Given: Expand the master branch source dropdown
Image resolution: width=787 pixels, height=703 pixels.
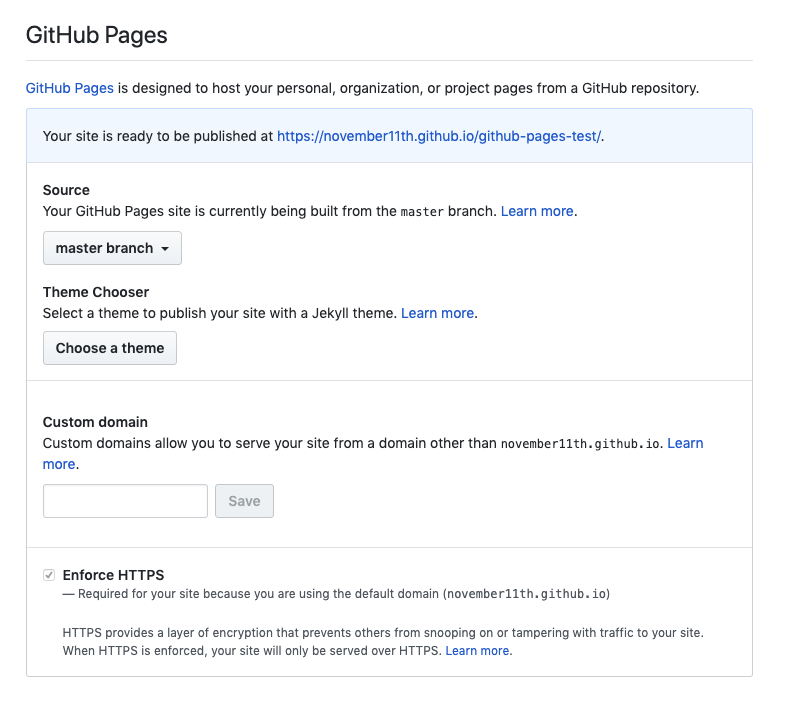Looking at the screenshot, I should click(x=112, y=248).
